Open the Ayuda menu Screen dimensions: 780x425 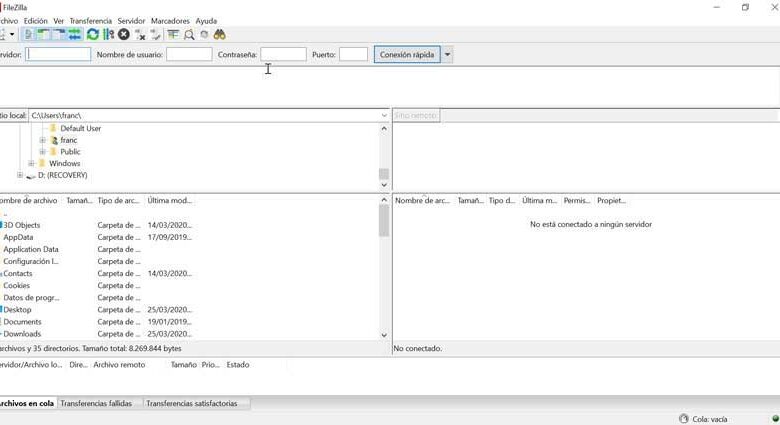(x=206, y=21)
